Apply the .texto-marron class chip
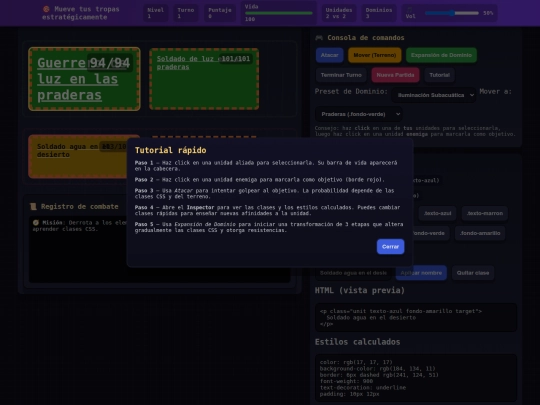This screenshot has width=540, height=405. tap(485, 213)
